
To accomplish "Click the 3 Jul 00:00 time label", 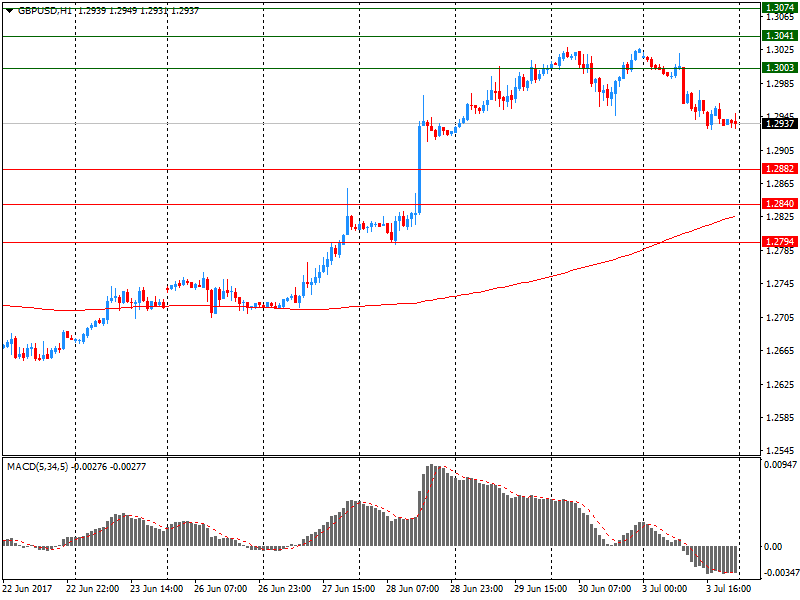I will tap(664, 589).
